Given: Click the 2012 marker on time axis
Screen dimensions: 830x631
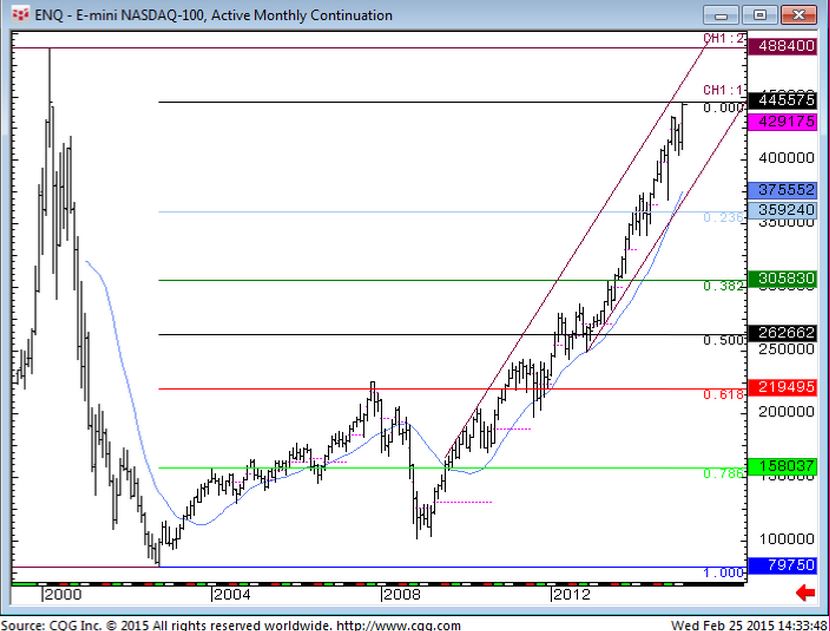Looking at the screenshot, I should [x=570, y=595].
